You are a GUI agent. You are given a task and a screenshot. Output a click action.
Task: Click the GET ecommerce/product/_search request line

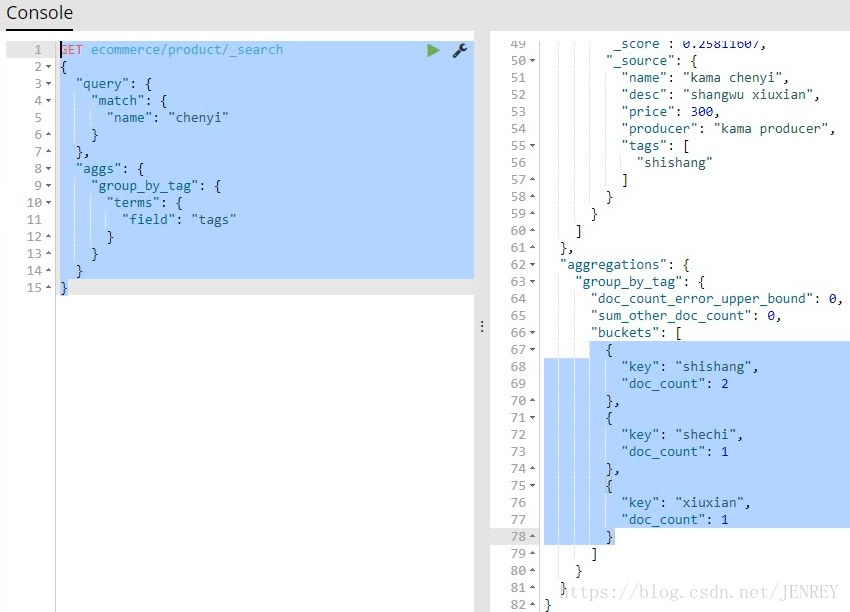(x=172, y=50)
